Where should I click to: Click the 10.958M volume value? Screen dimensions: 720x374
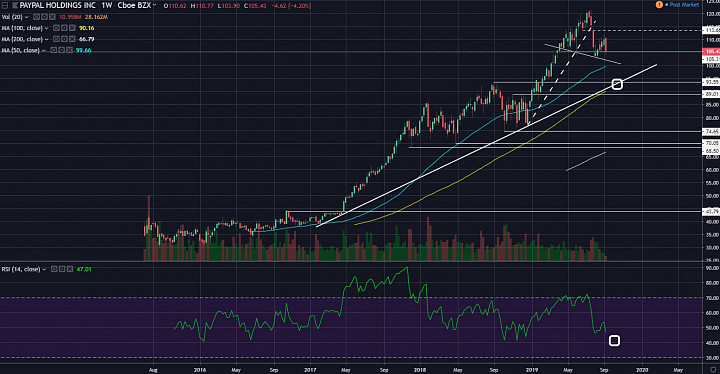(x=70, y=17)
